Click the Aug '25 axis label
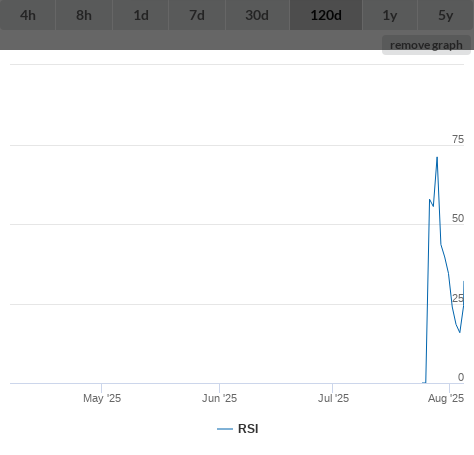Screen dimensions: 474x455 click(x=446, y=398)
